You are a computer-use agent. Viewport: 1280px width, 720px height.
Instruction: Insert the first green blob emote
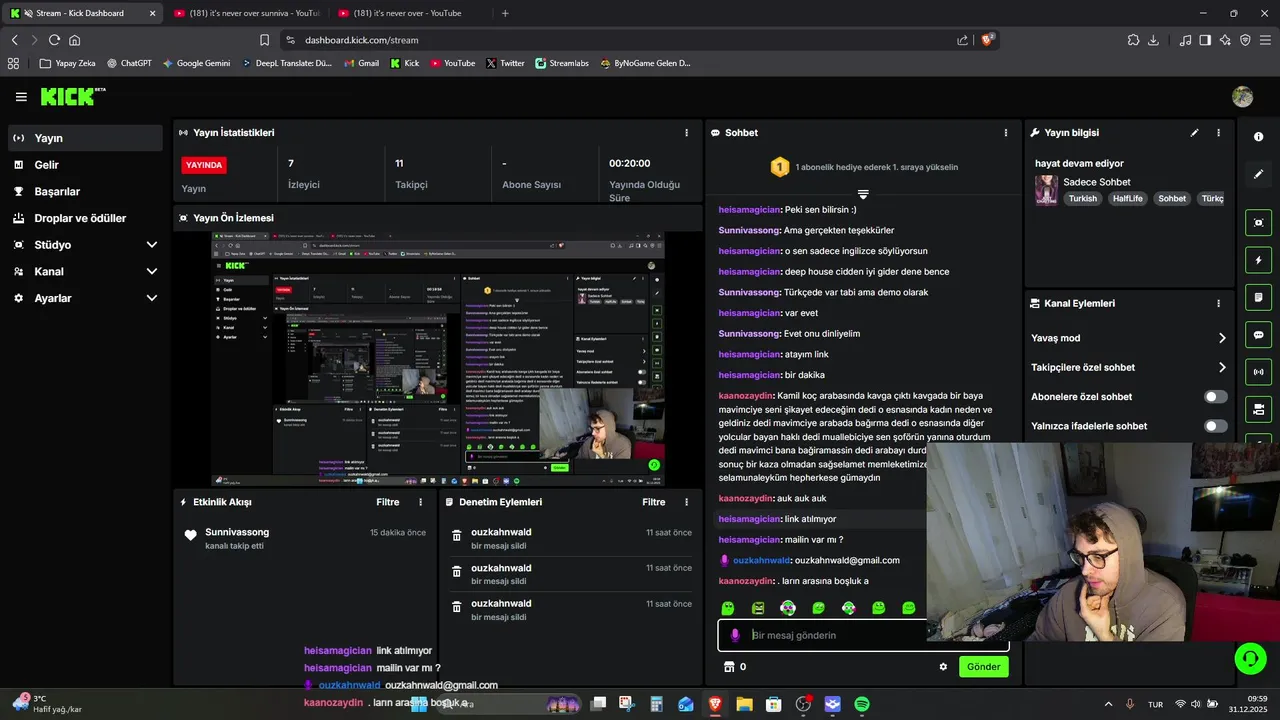728,608
